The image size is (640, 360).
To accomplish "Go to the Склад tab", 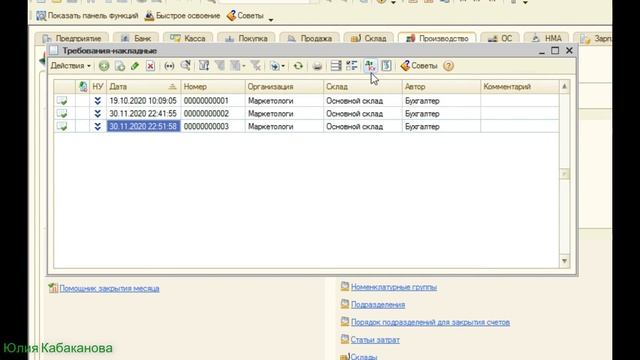I will tap(369, 38).
